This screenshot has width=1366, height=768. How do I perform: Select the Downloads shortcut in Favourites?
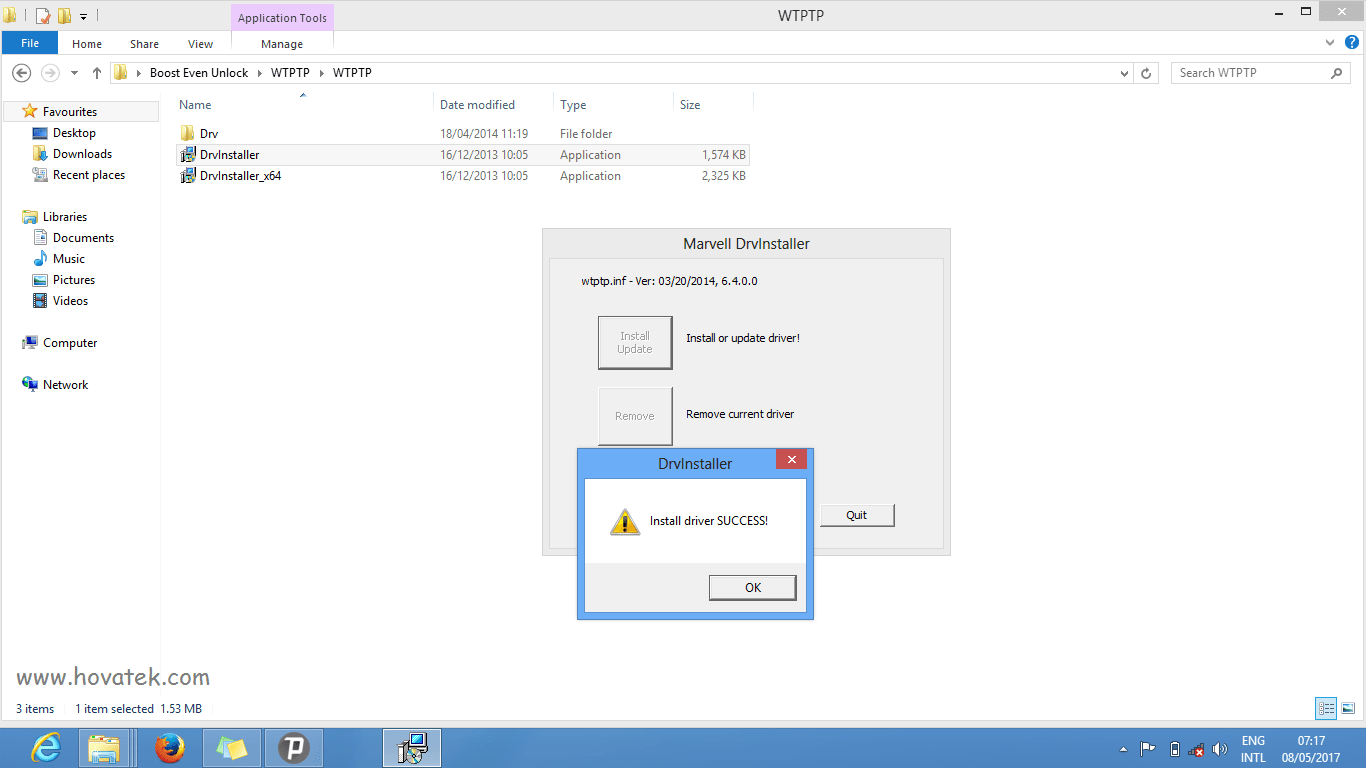(x=84, y=153)
